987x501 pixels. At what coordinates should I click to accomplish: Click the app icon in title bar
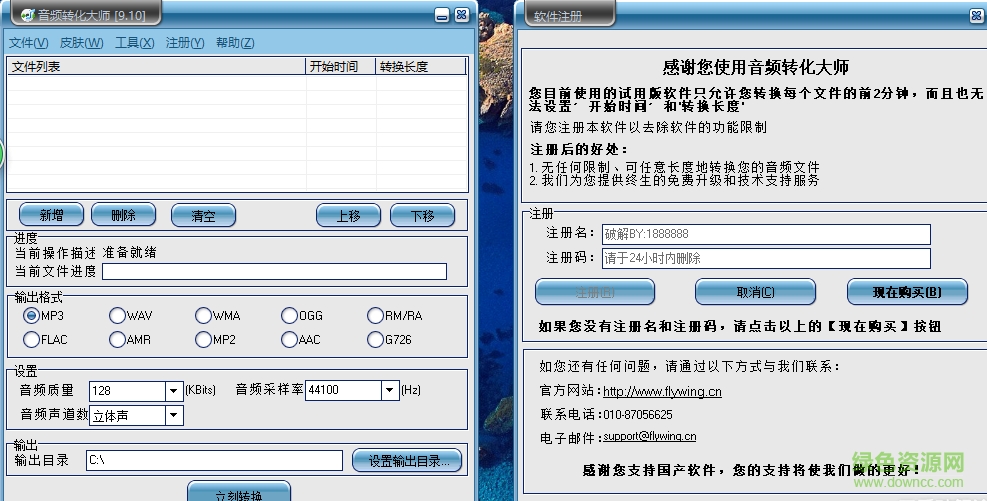[27, 15]
